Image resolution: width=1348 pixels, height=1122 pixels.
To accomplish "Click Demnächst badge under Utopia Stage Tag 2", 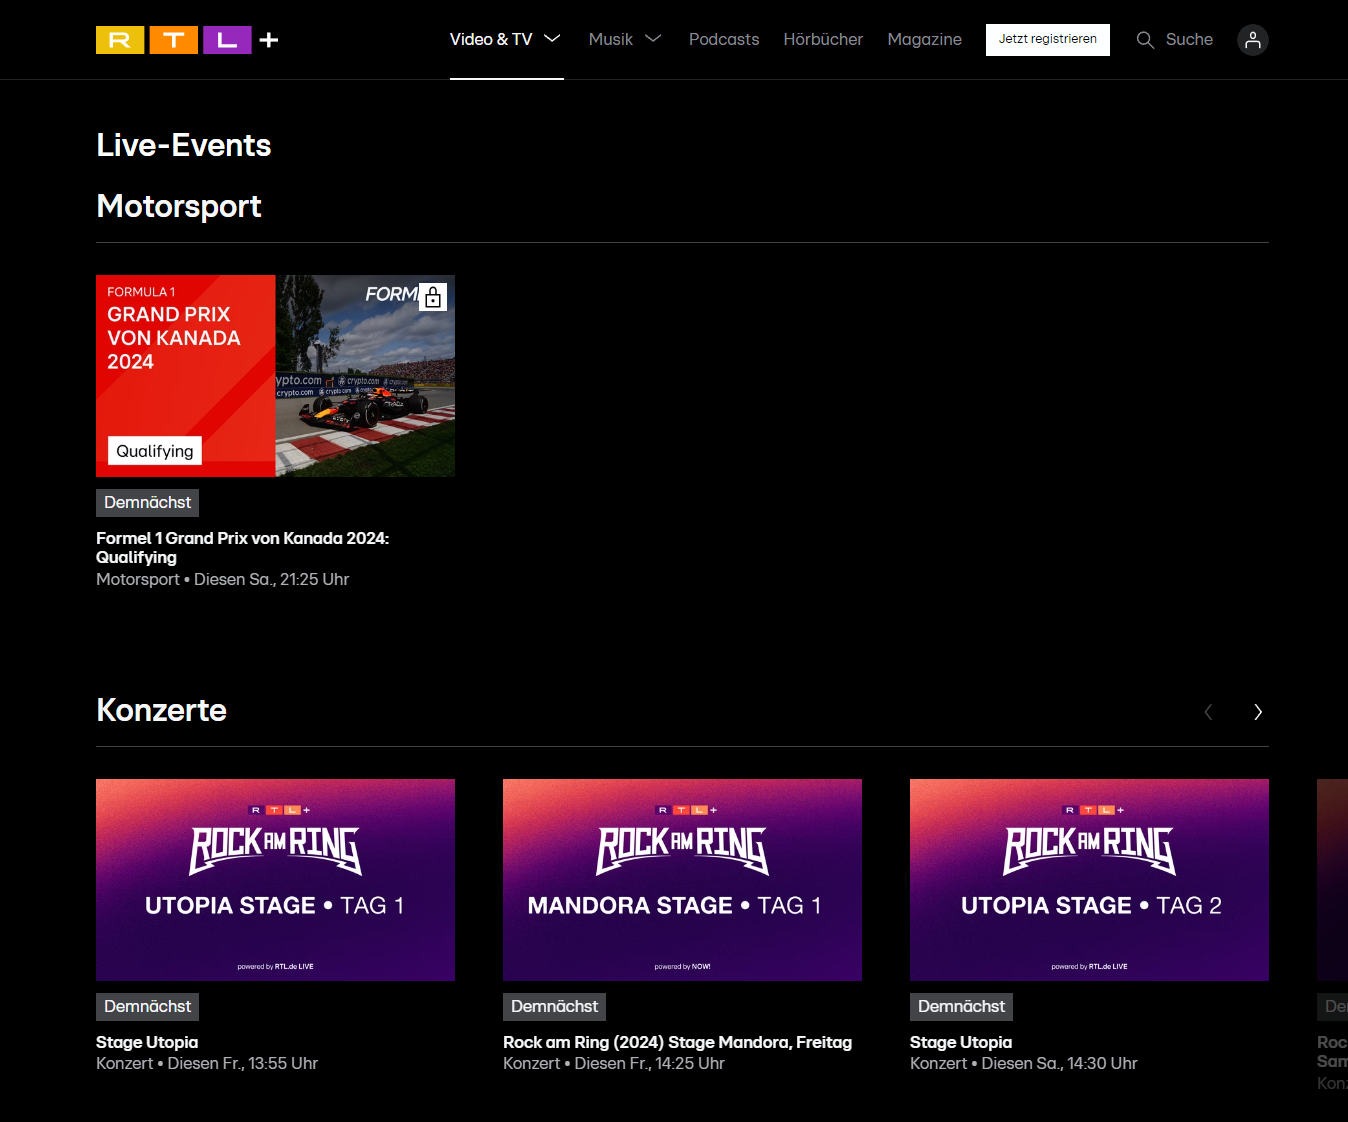I will click(961, 1007).
